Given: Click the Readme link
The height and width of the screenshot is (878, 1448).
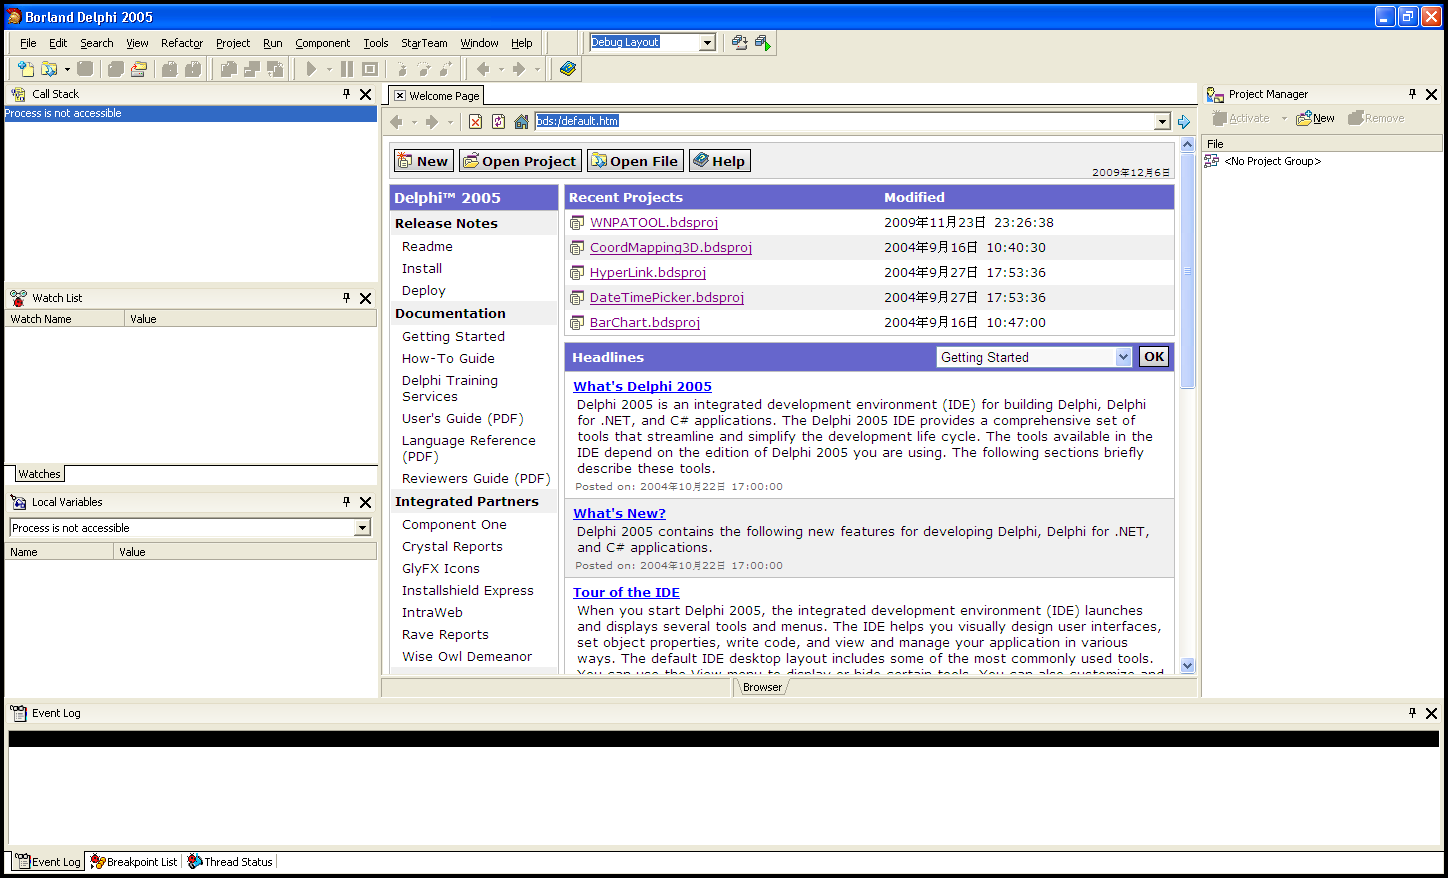Looking at the screenshot, I should click(427, 247).
